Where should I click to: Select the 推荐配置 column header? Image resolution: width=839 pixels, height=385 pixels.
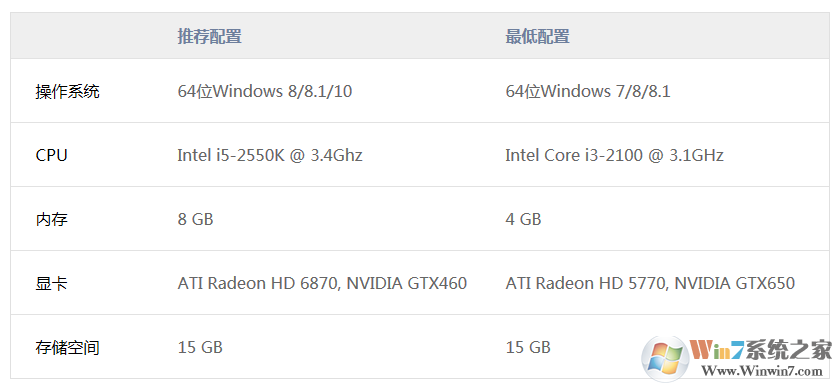pyautogui.click(x=209, y=36)
